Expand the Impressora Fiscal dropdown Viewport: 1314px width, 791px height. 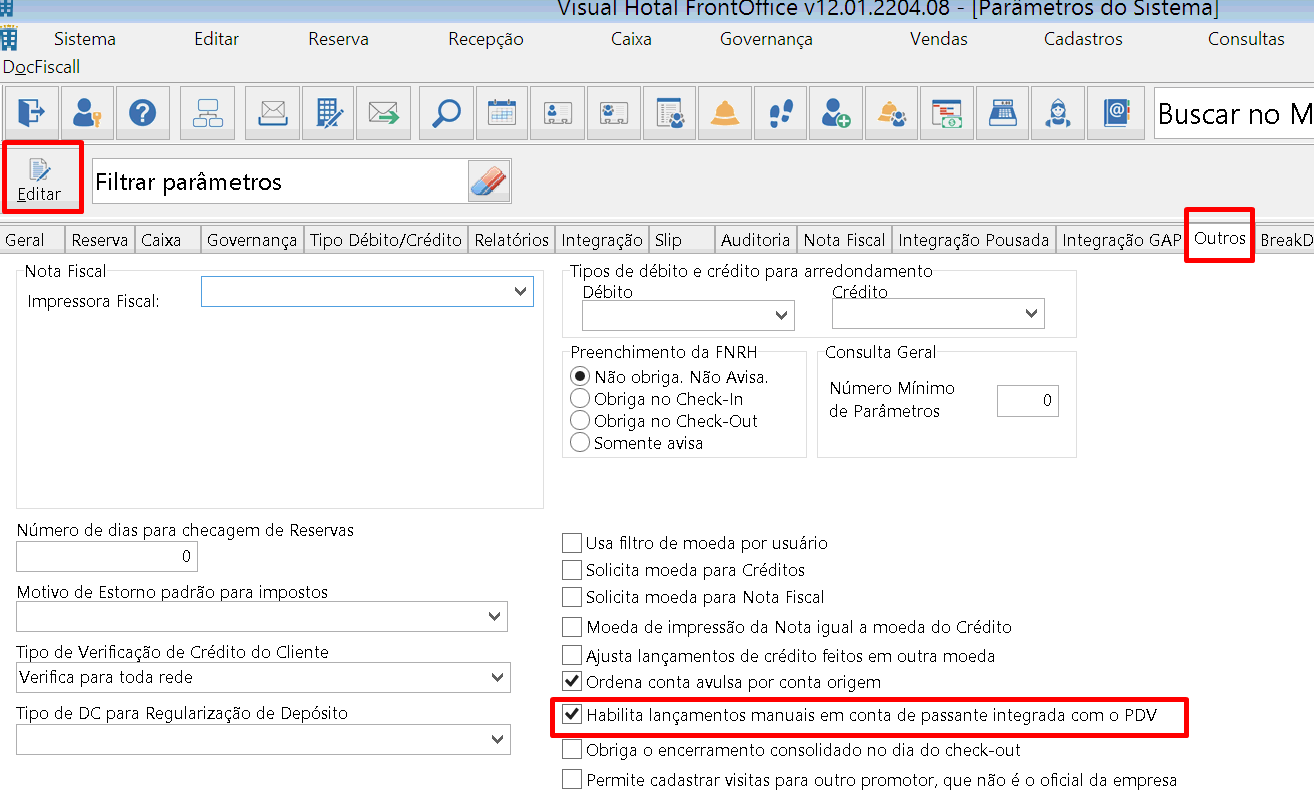point(520,291)
